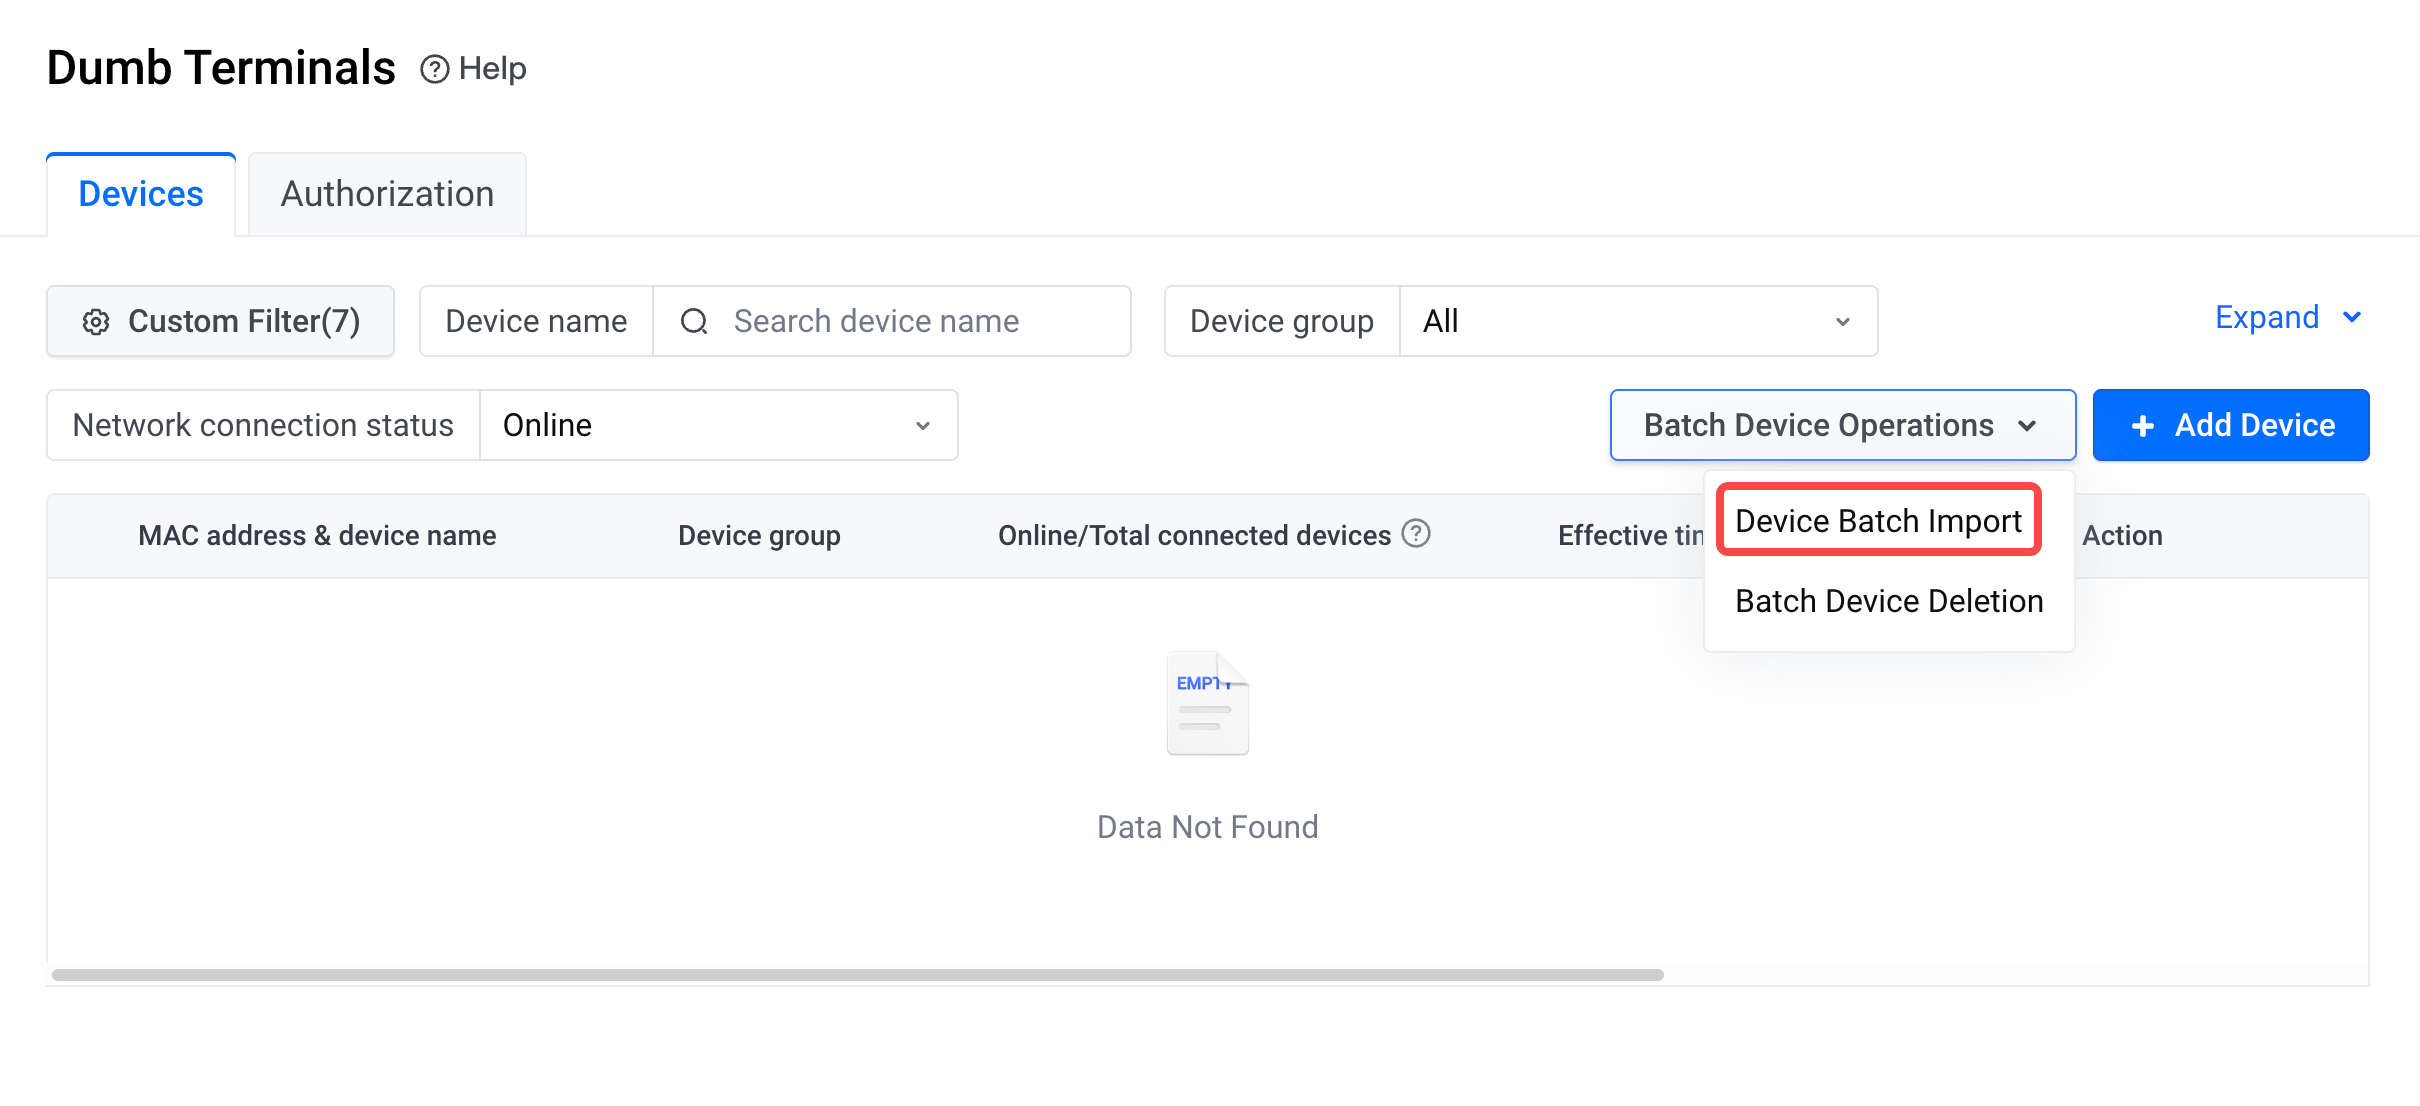Click the plus icon in Add Device
Viewport: 2420px width, 1106px height.
point(2142,426)
